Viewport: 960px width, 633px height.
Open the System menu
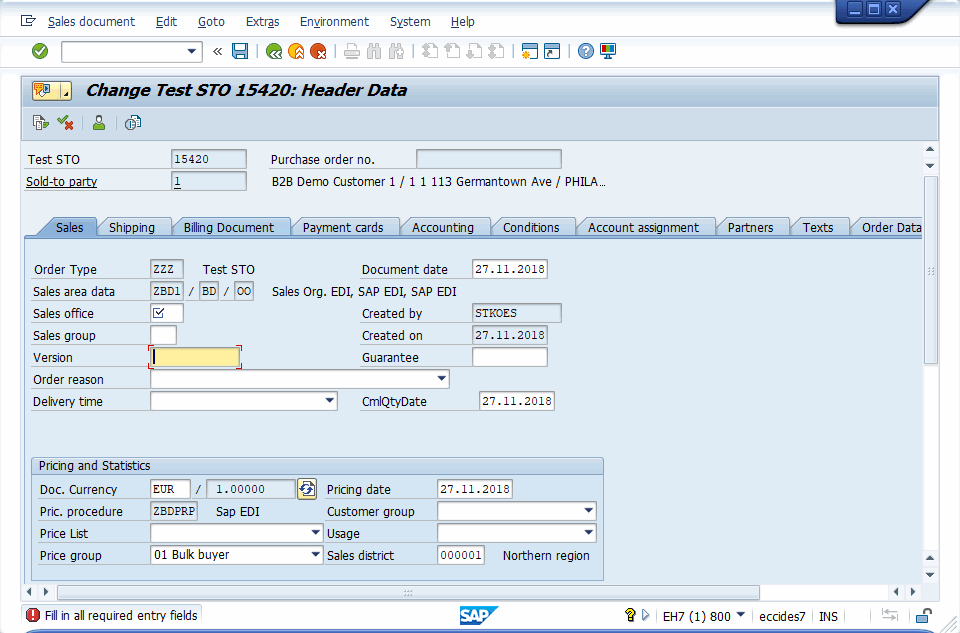tap(410, 21)
